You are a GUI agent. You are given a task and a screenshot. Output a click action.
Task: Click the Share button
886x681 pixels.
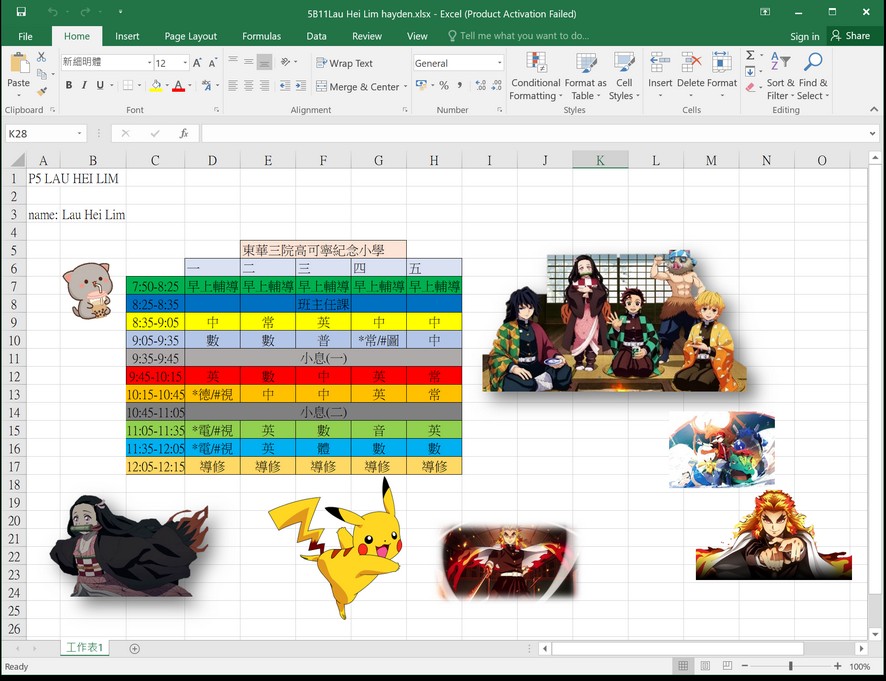pos(850,36)
